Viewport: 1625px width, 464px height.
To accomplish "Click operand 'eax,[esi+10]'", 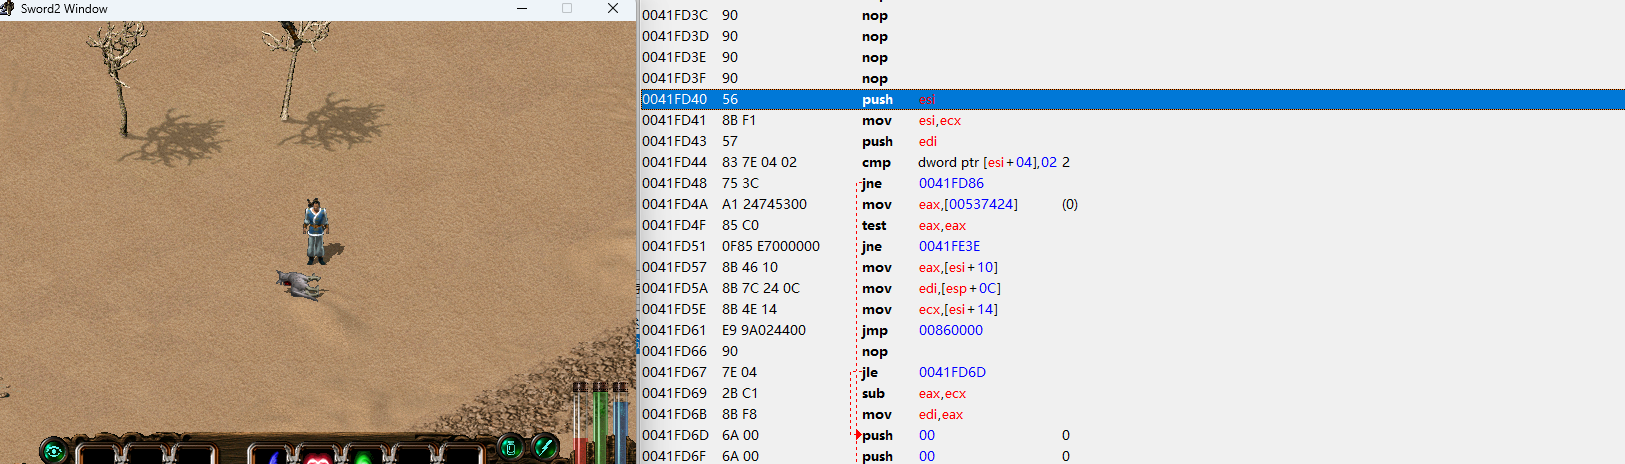I will pos(958,267).
